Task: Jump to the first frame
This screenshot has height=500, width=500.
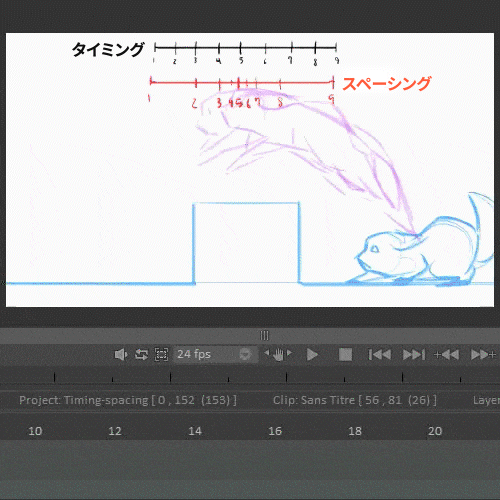Action: (x=379, y=354)
